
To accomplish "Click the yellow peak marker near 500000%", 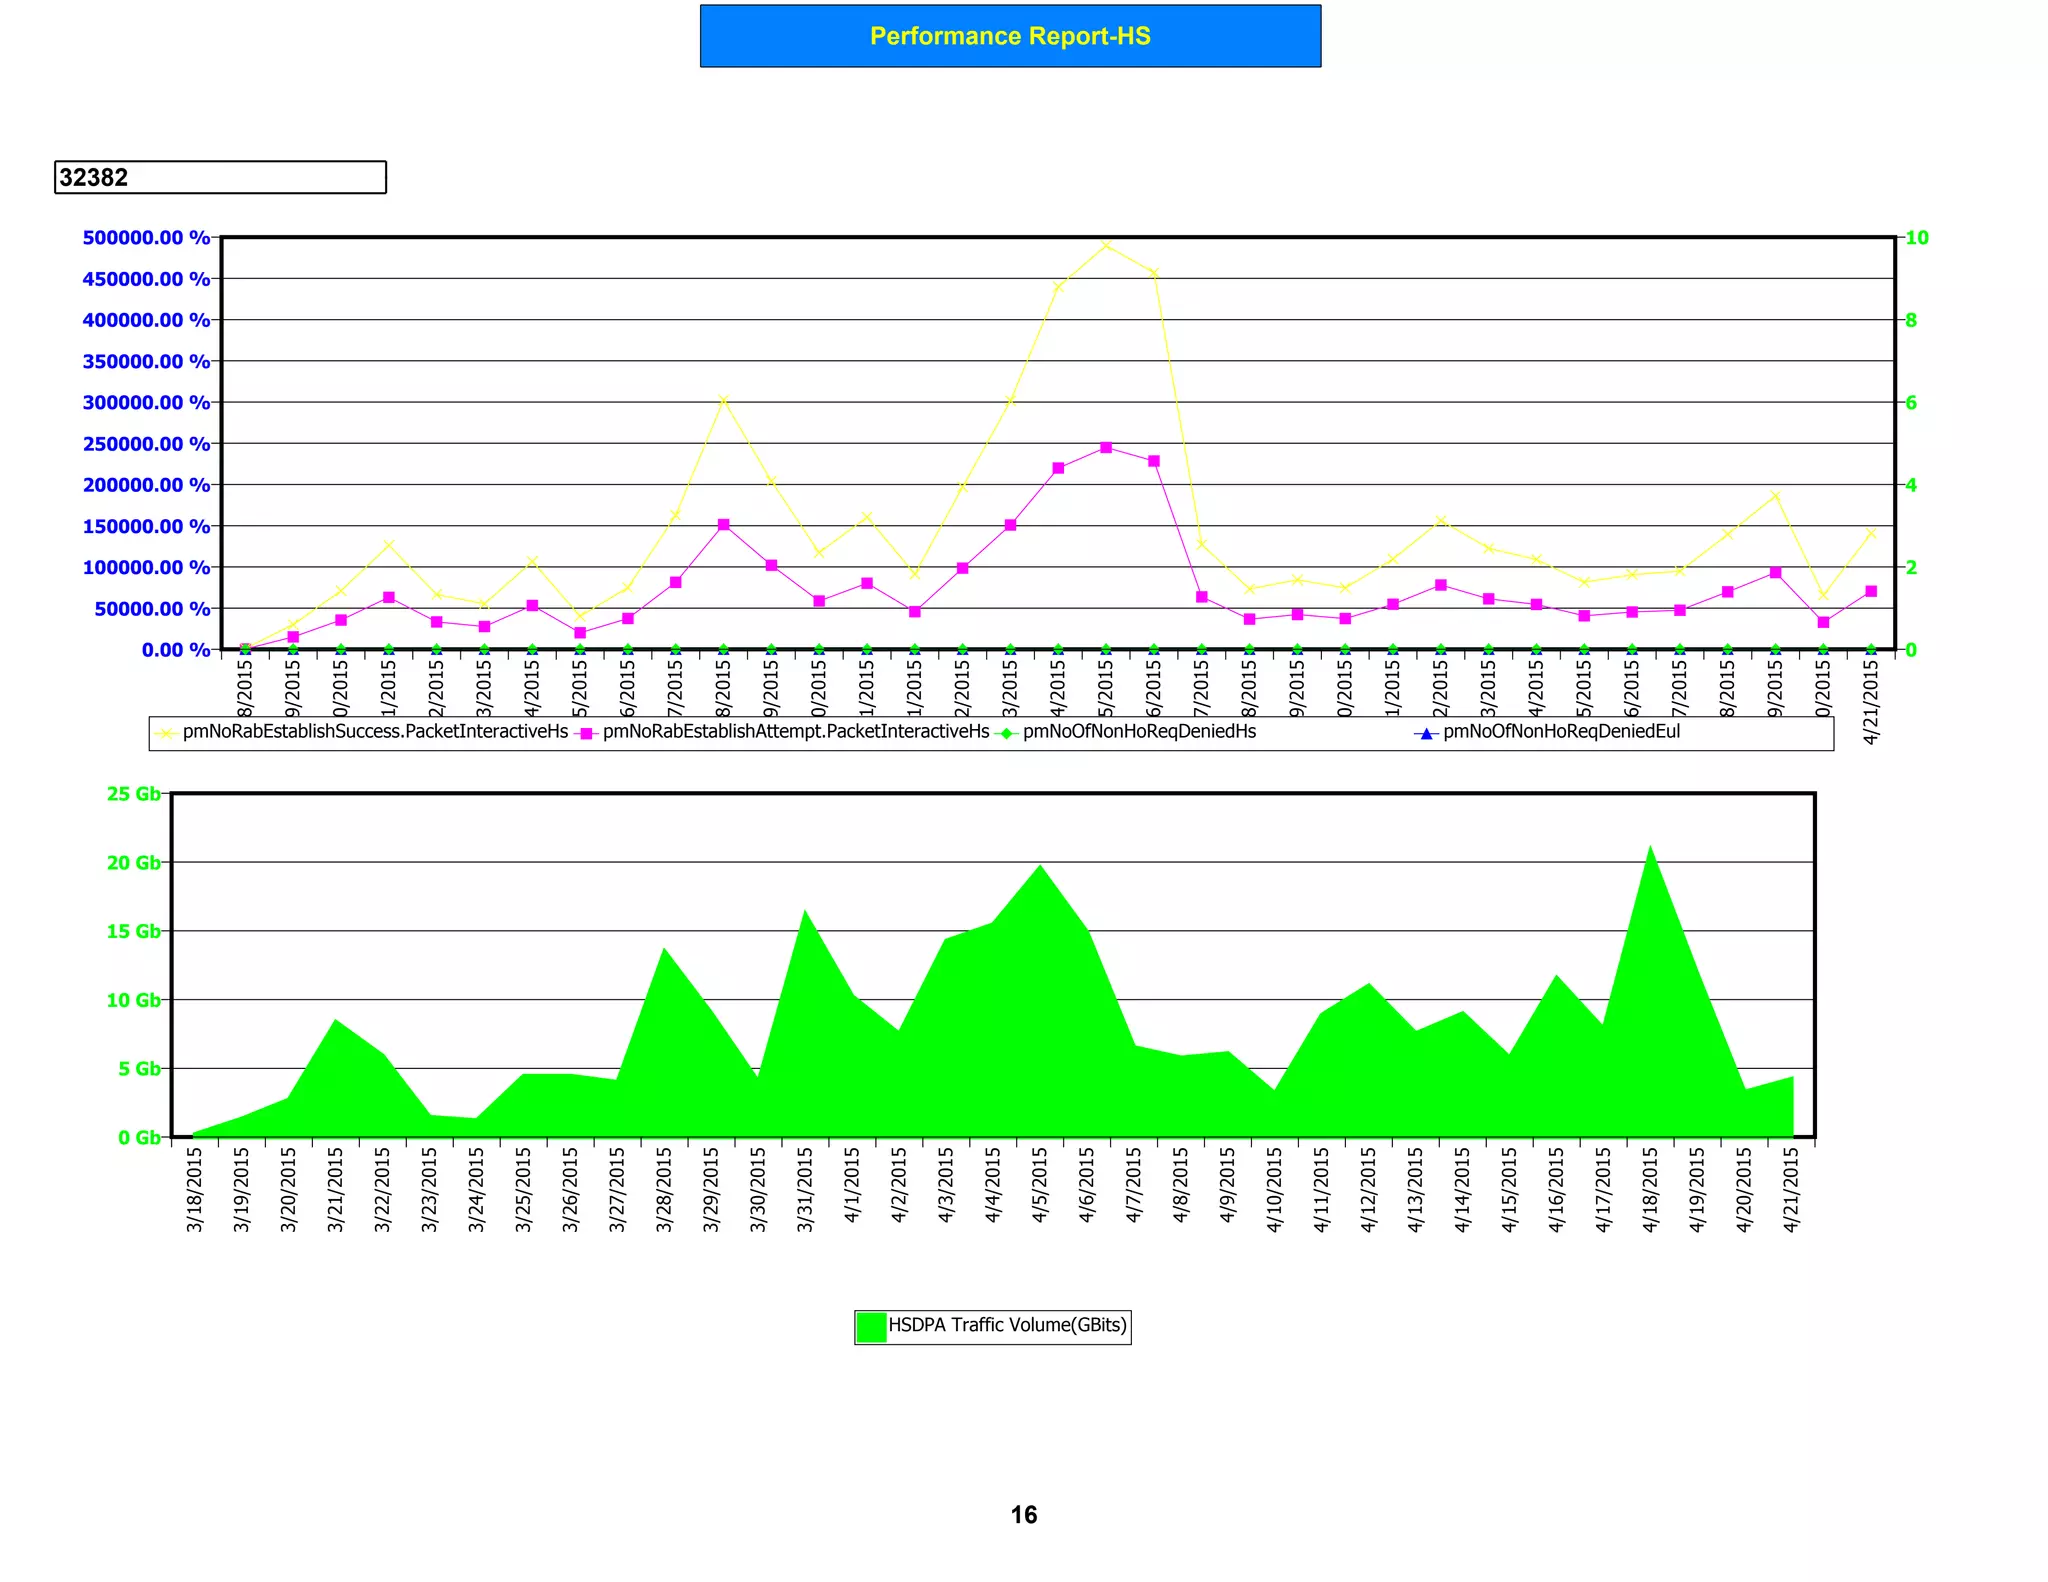I will 1106,245.
